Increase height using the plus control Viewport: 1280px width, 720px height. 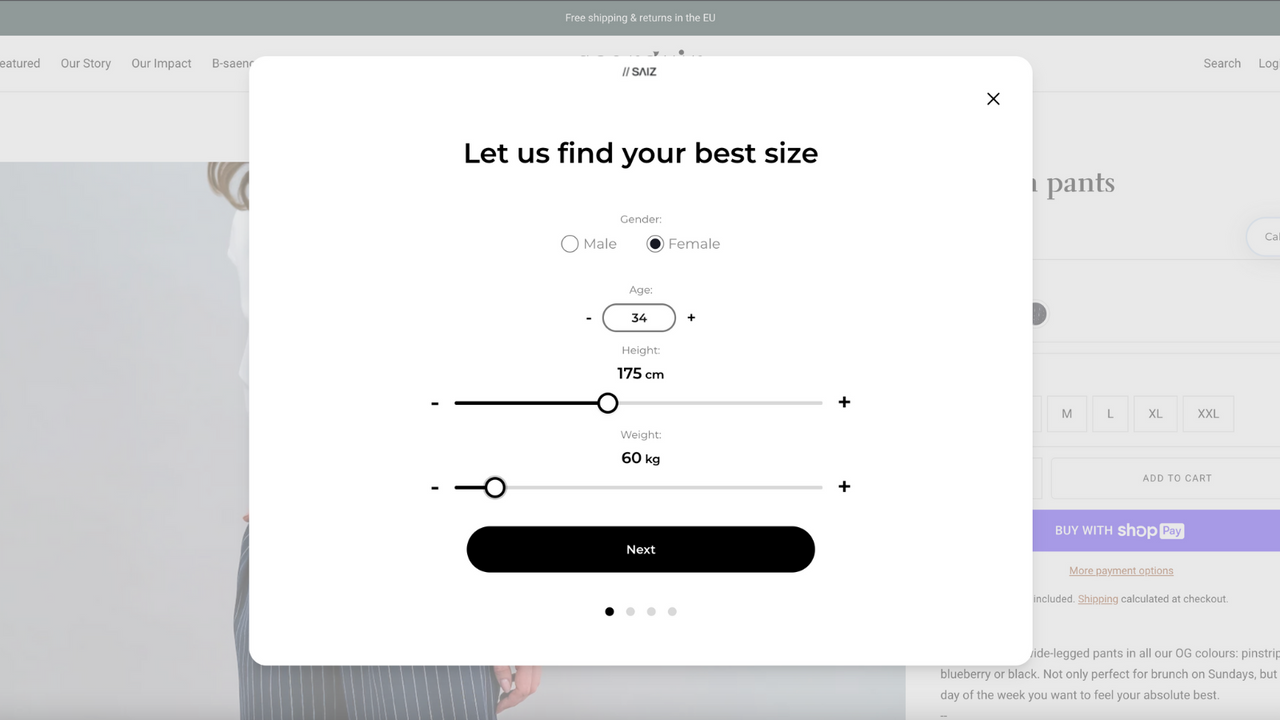click(x=844, y=402)
